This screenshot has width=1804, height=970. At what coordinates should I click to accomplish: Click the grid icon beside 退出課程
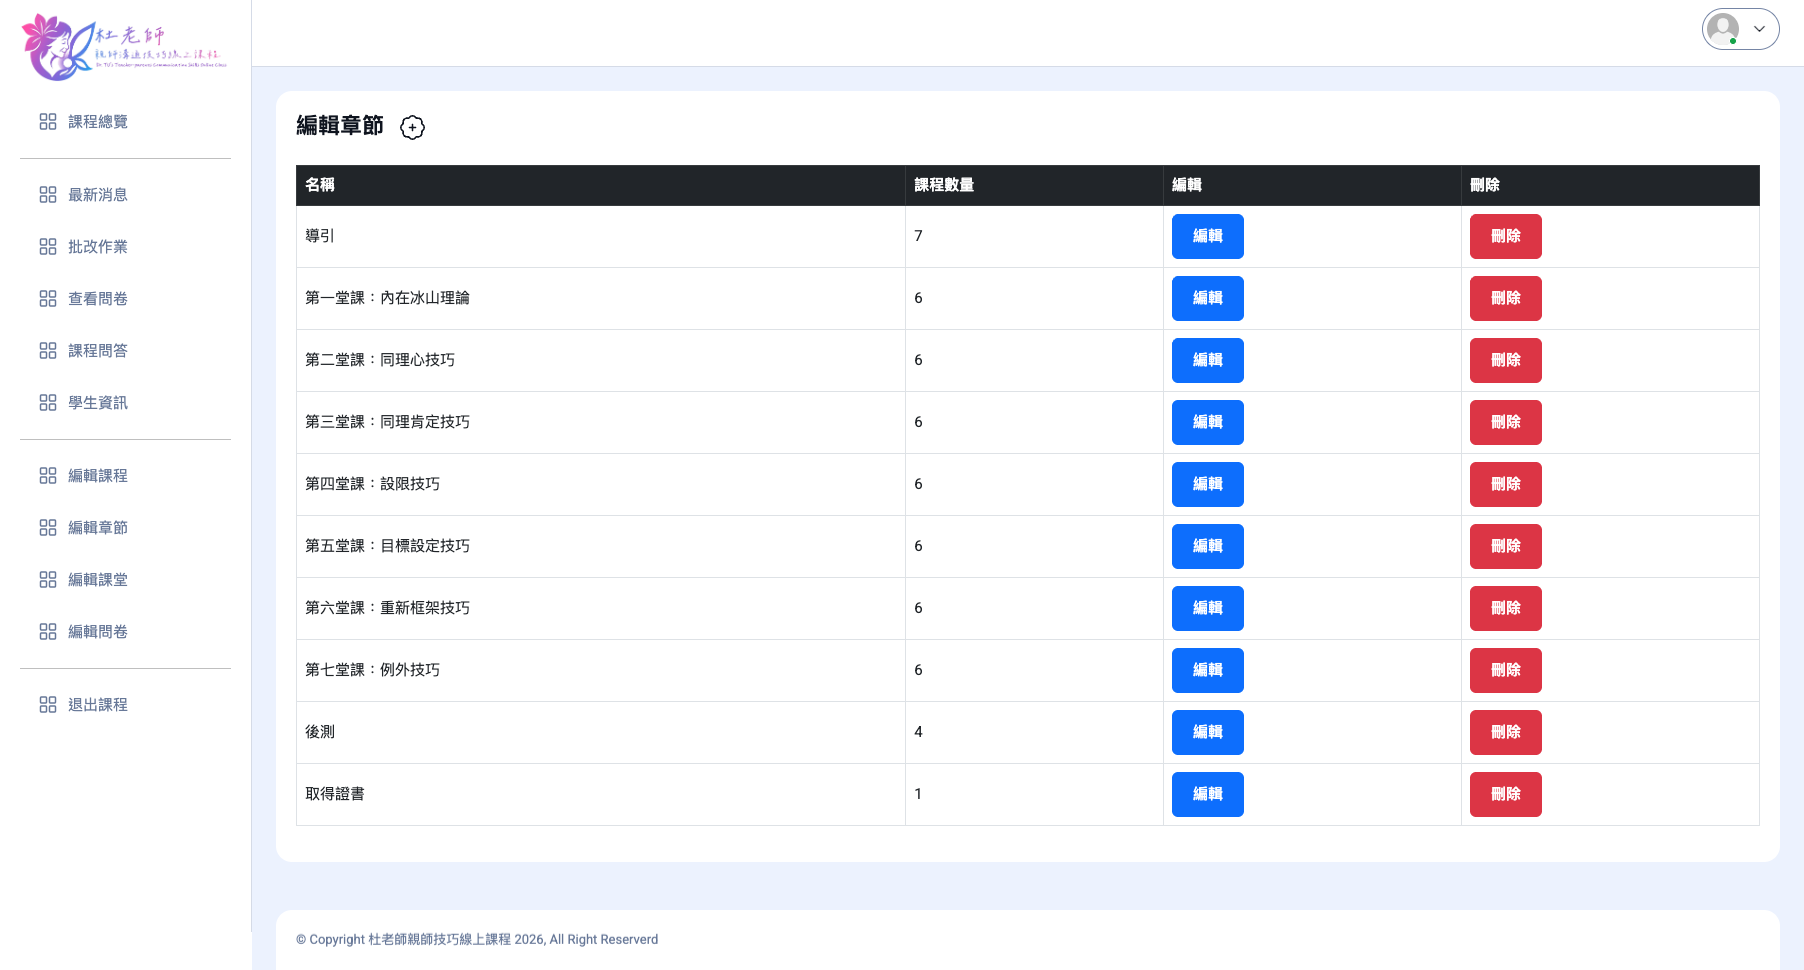48,705
